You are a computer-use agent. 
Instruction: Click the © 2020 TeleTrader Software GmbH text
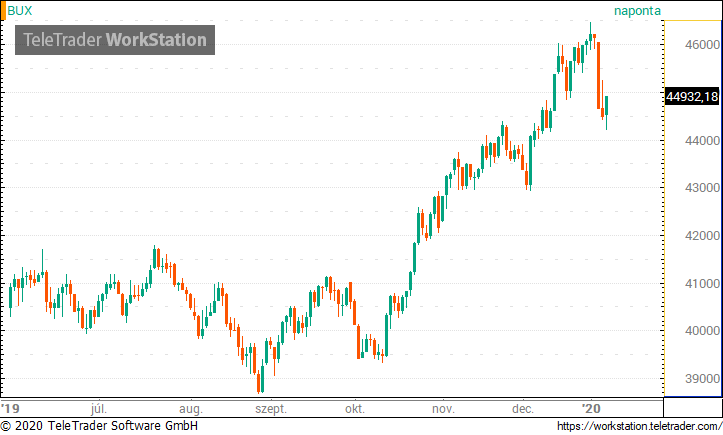99,426
